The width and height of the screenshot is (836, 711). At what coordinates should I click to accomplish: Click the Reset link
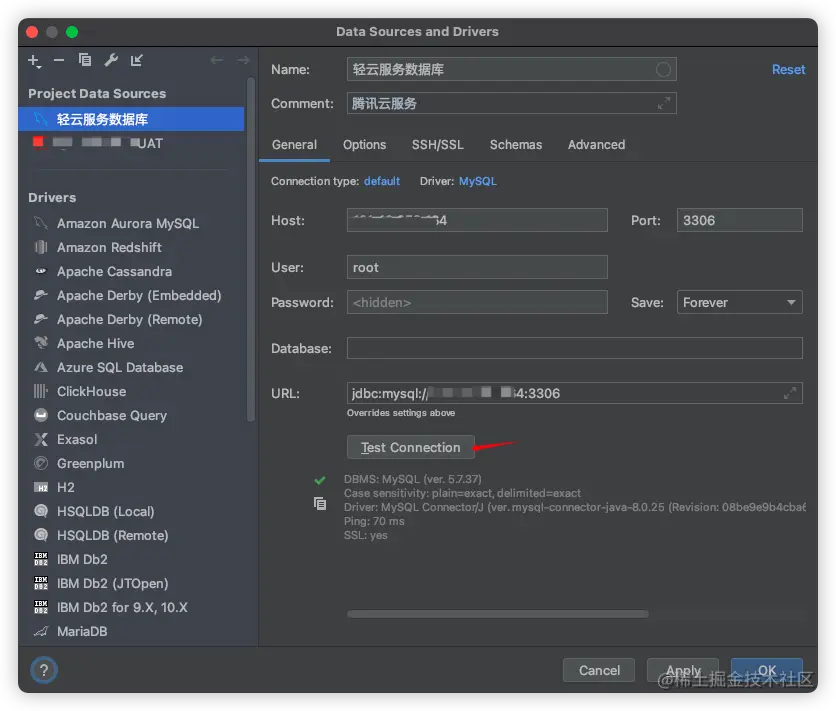point(788,69)
